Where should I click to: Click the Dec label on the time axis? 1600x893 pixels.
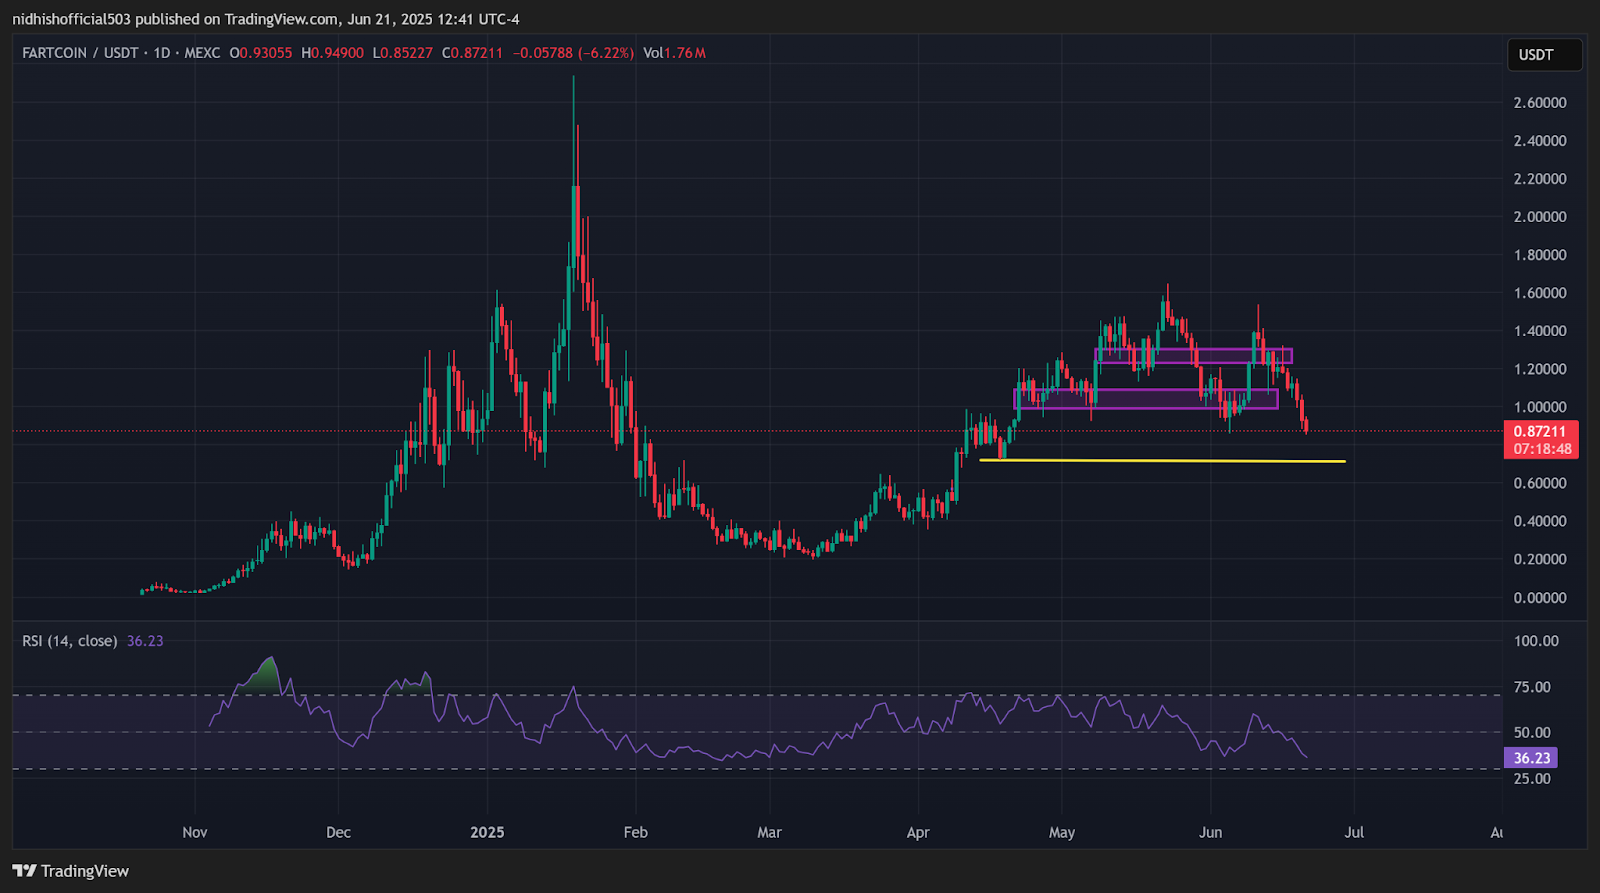coord(338,832)
